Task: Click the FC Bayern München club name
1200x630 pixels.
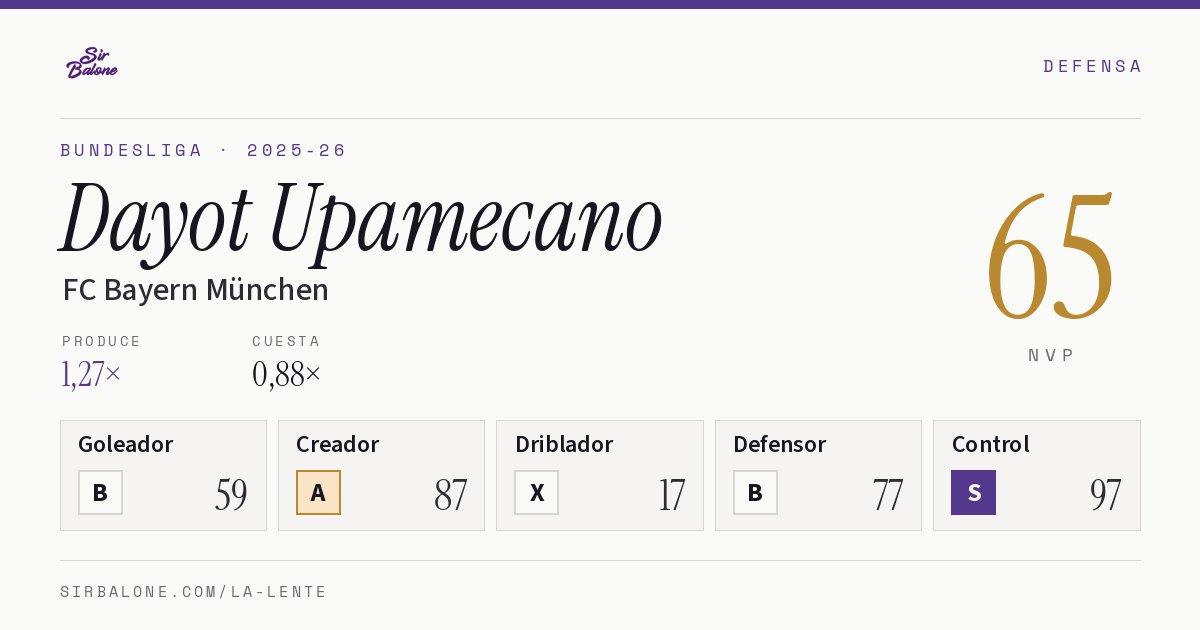Action: coord(195,290)
